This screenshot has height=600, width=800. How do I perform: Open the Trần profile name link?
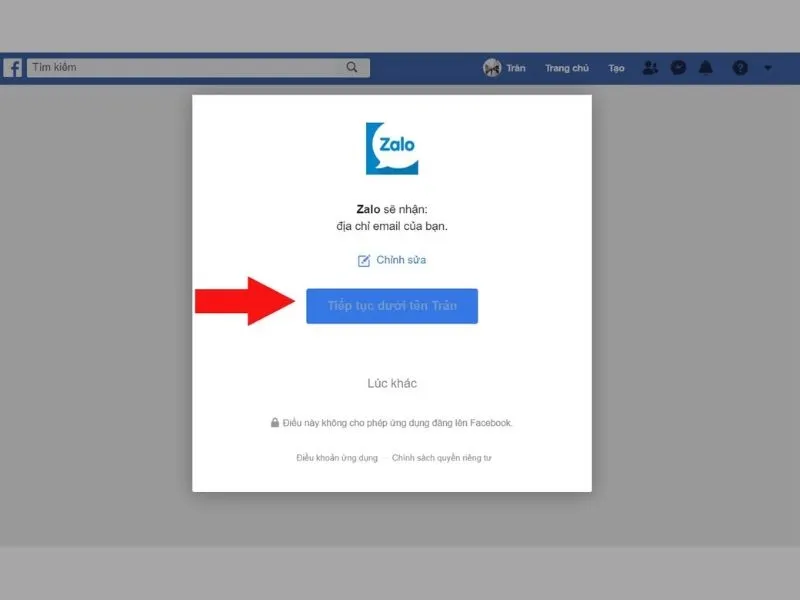[516, 68]
